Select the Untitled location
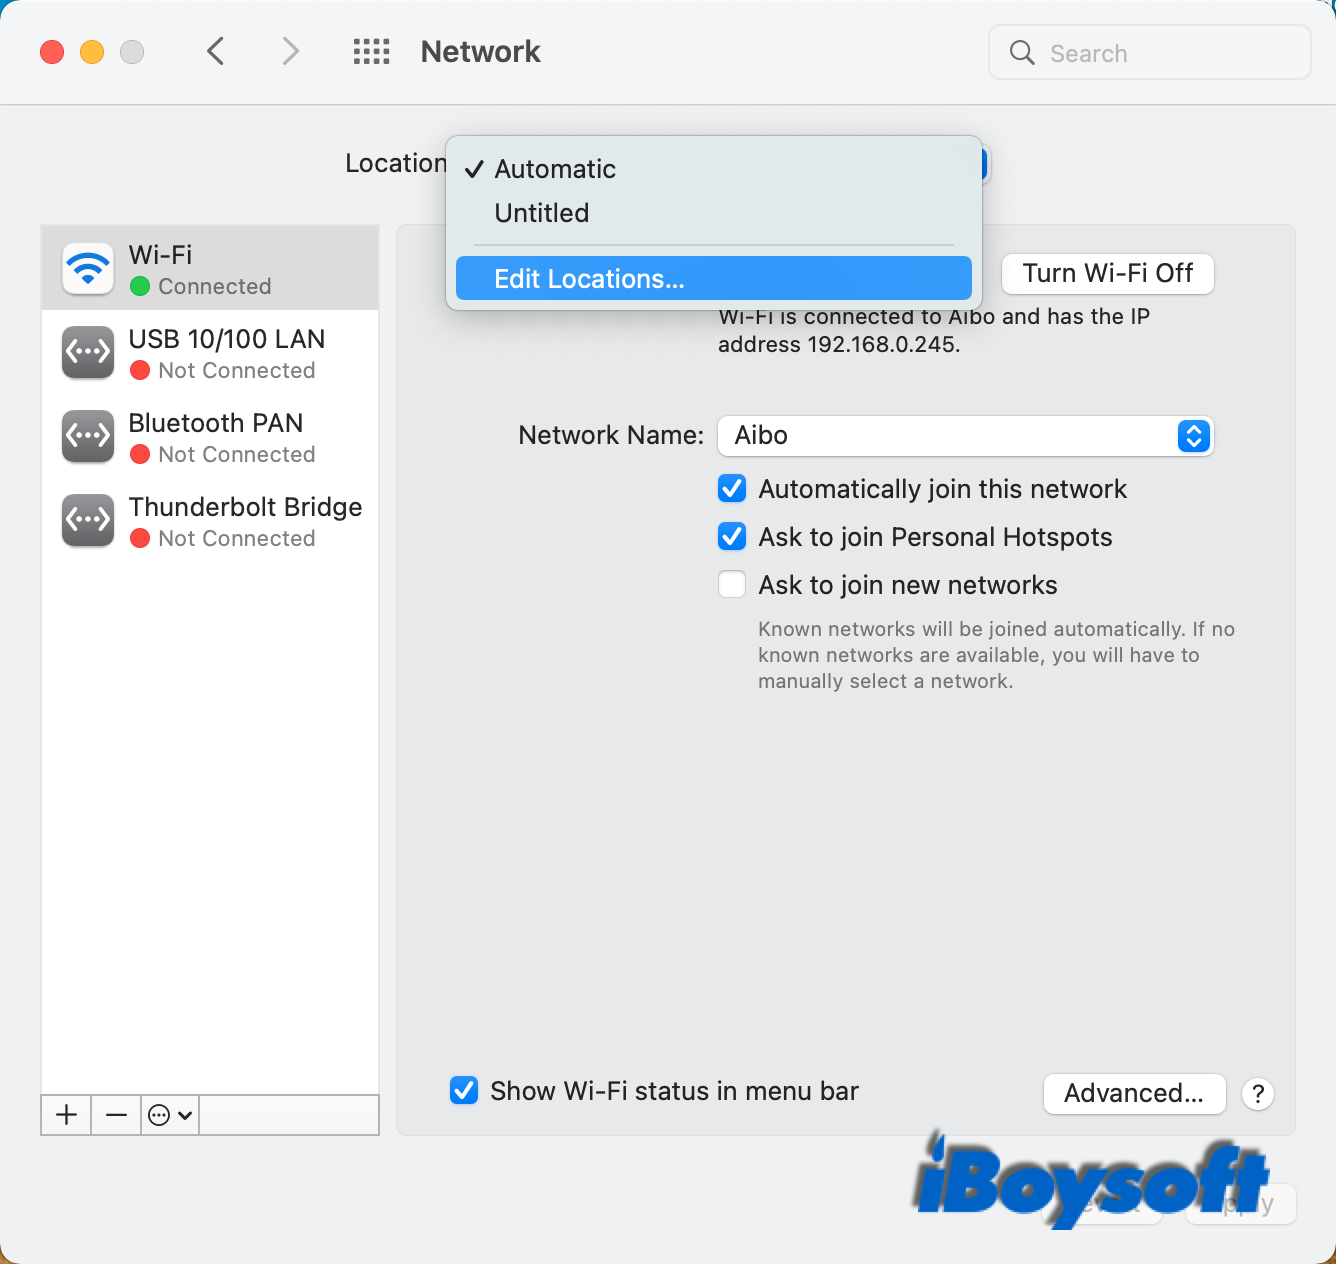 pyautogui.click(x=542, y=213)
